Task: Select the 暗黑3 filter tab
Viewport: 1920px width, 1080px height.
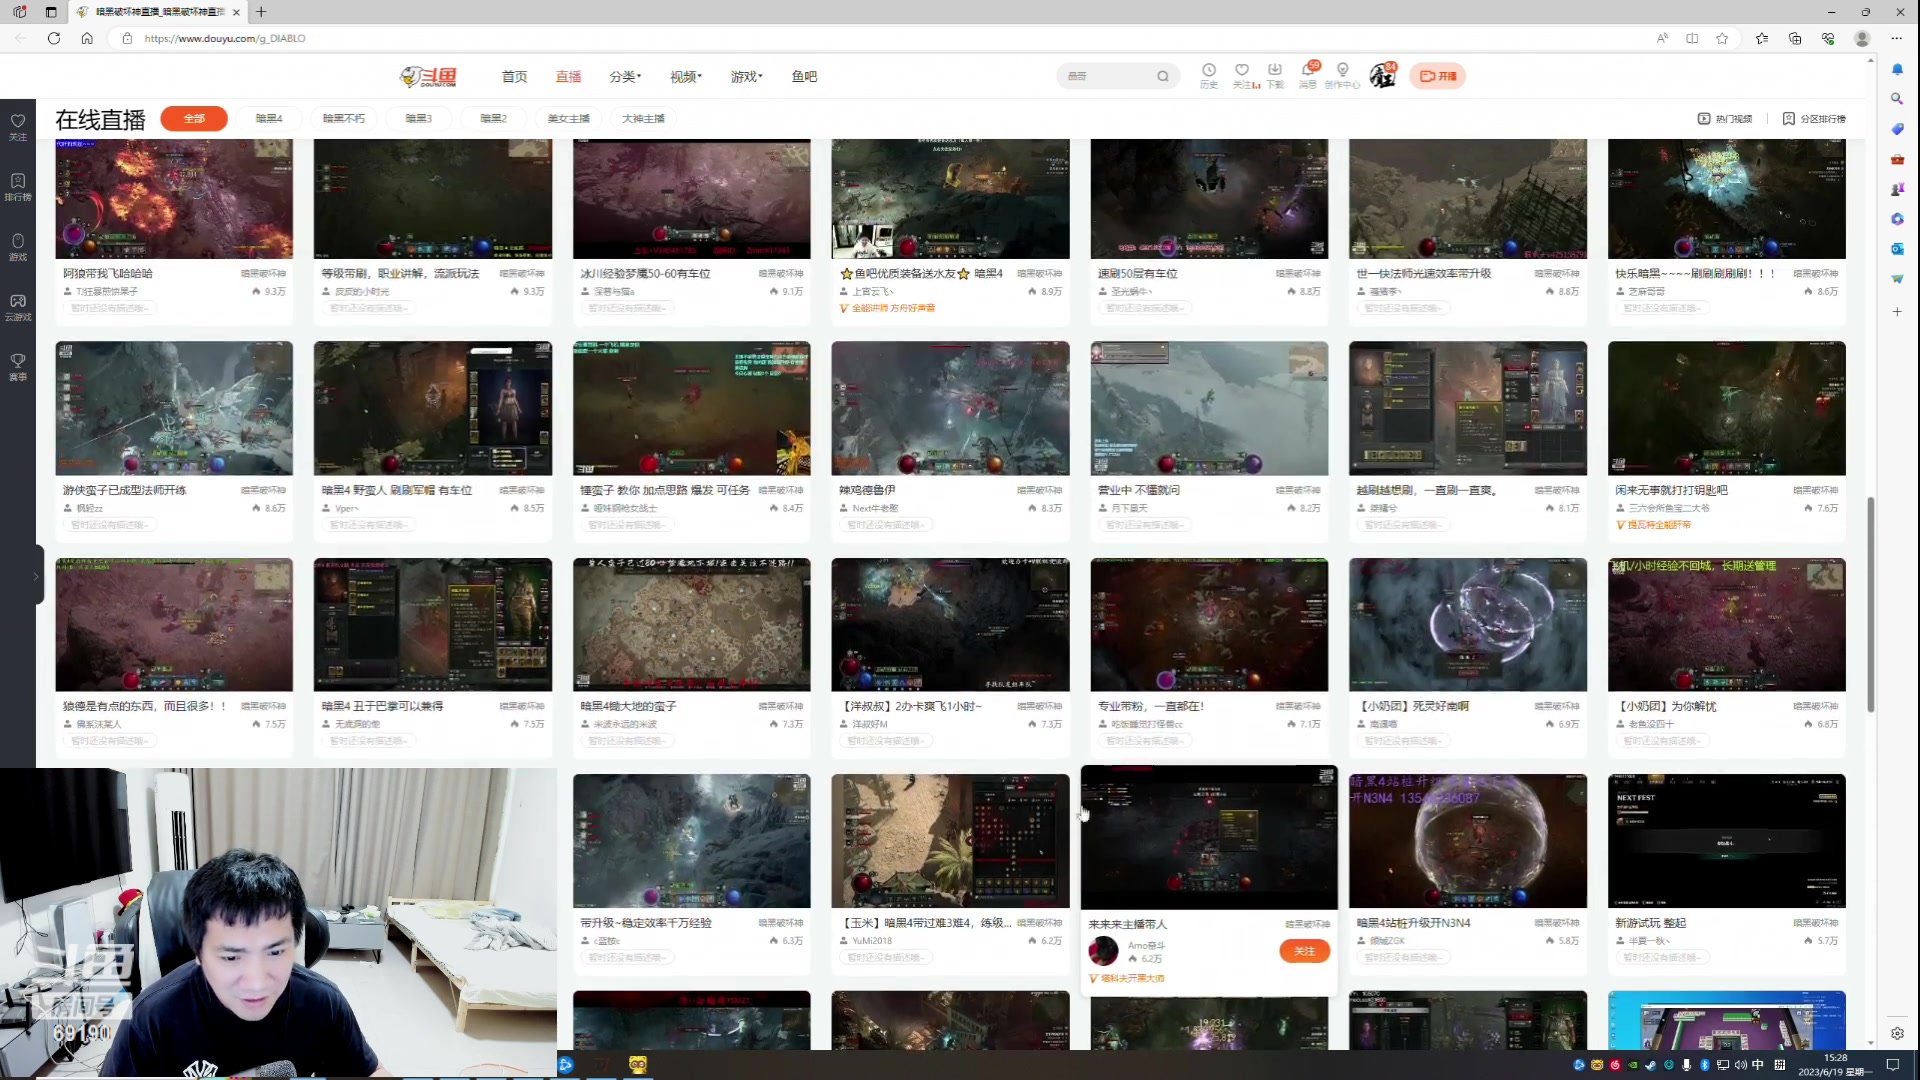Action: point(419,118)
